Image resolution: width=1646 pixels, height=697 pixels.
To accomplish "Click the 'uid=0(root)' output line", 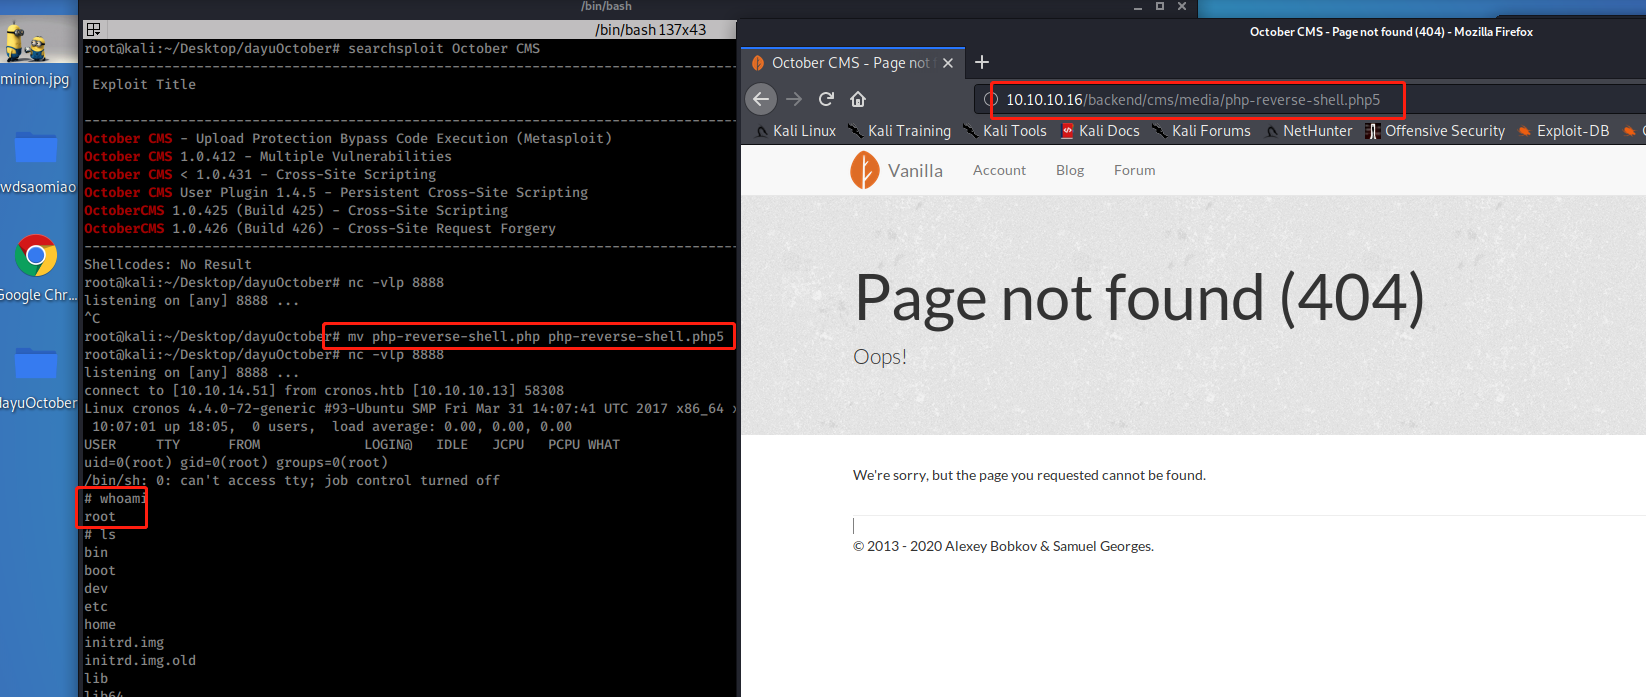I will click(236, 463).
